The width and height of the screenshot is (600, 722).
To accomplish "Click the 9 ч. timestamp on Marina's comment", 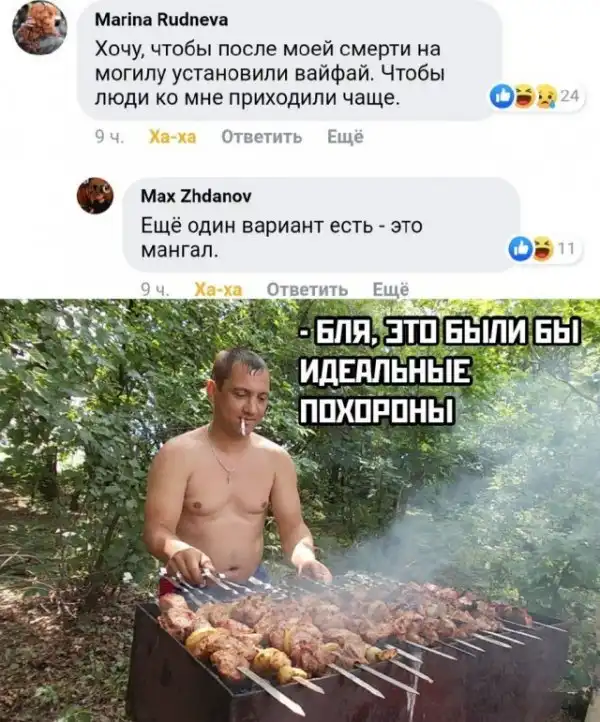I will point(109,137).
